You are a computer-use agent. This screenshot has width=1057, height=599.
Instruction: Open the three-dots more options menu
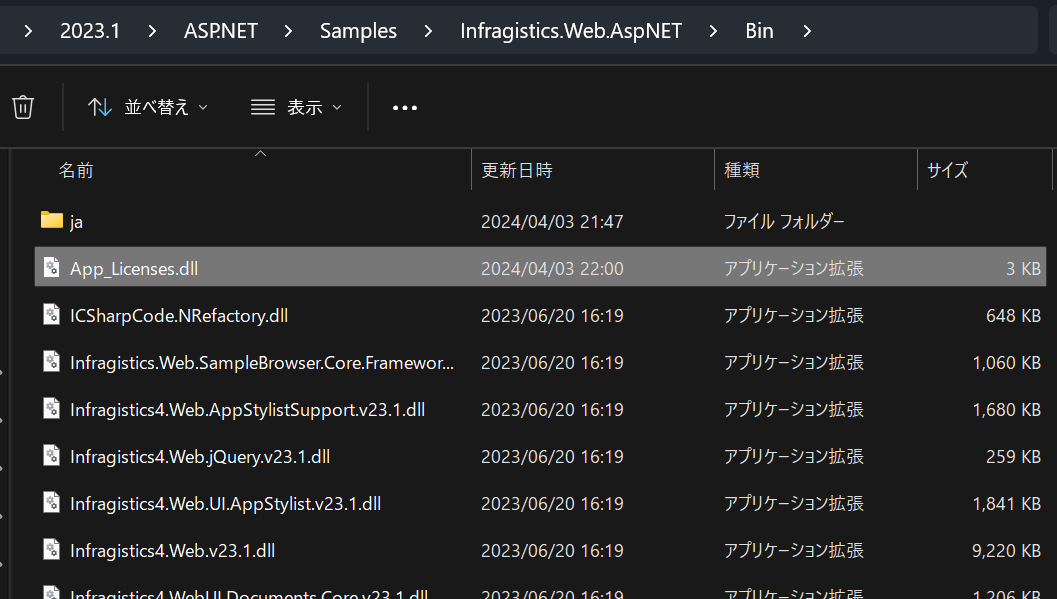coord(404,108)
